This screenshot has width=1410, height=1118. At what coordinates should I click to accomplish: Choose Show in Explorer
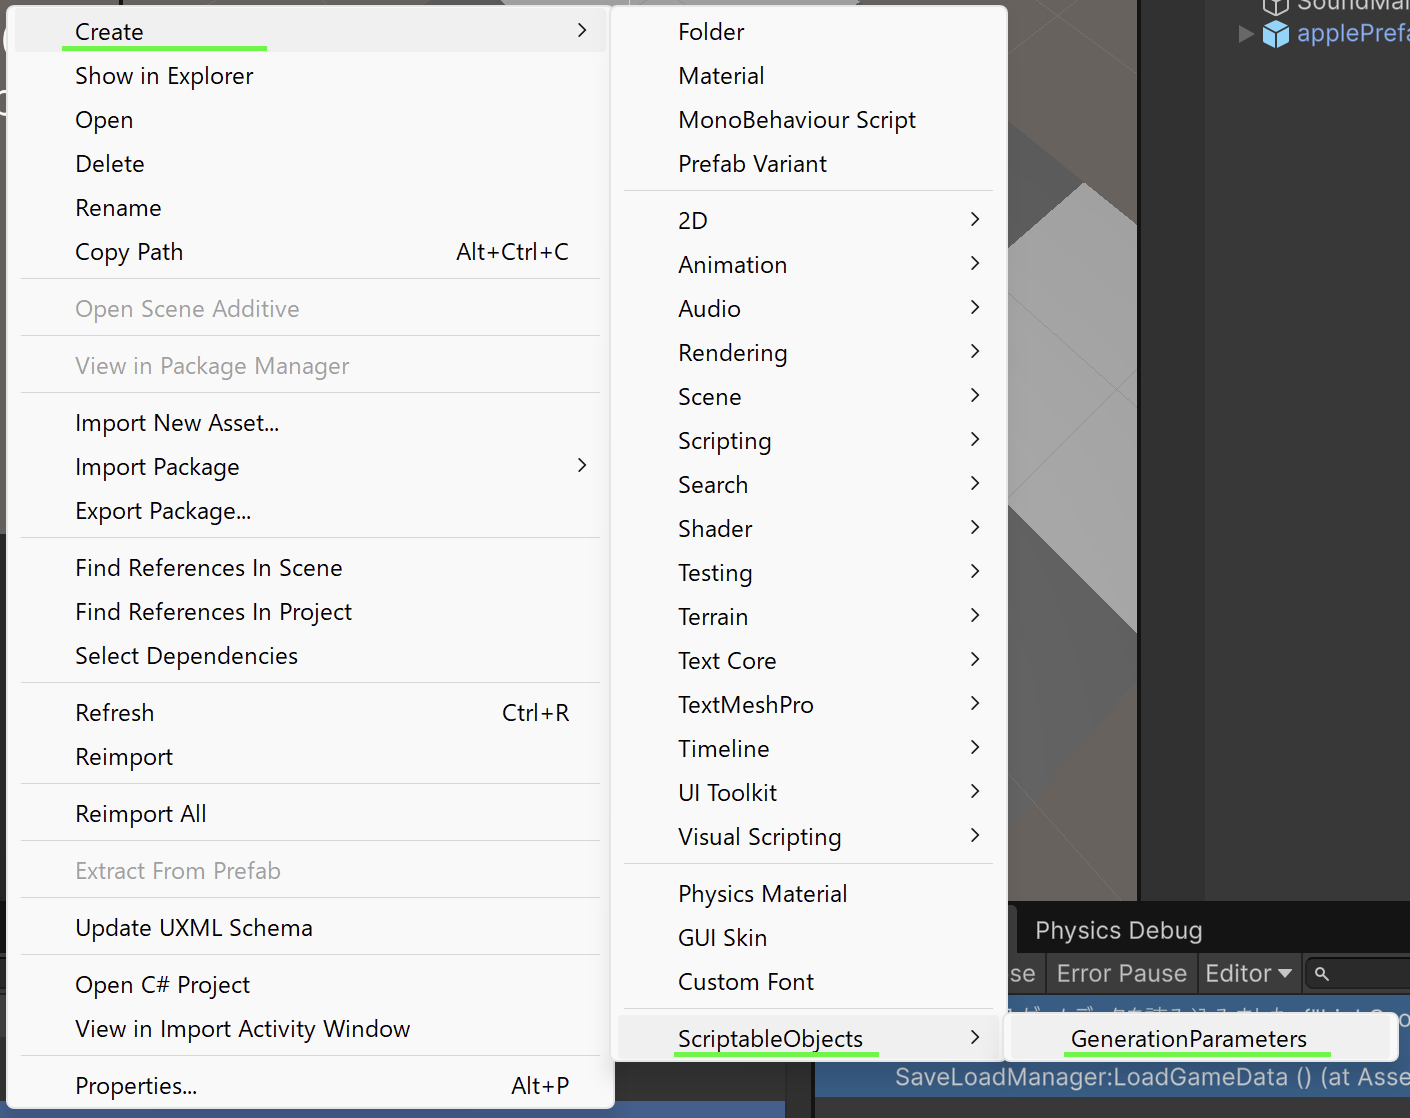point(164,76)
